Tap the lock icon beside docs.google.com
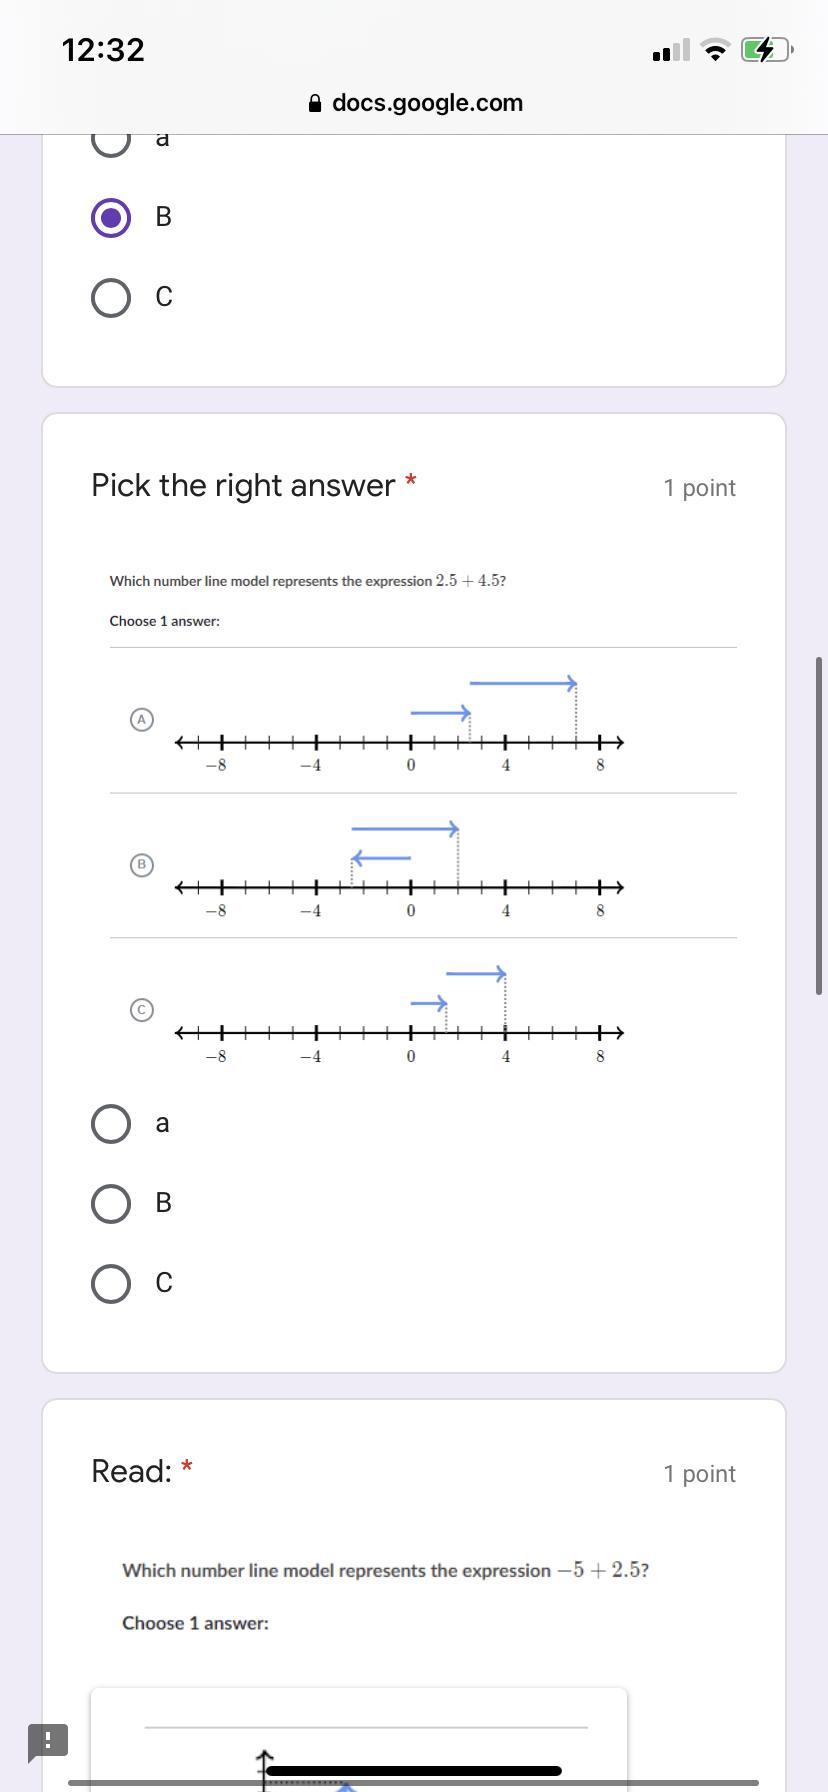 (x=315, y=104)
